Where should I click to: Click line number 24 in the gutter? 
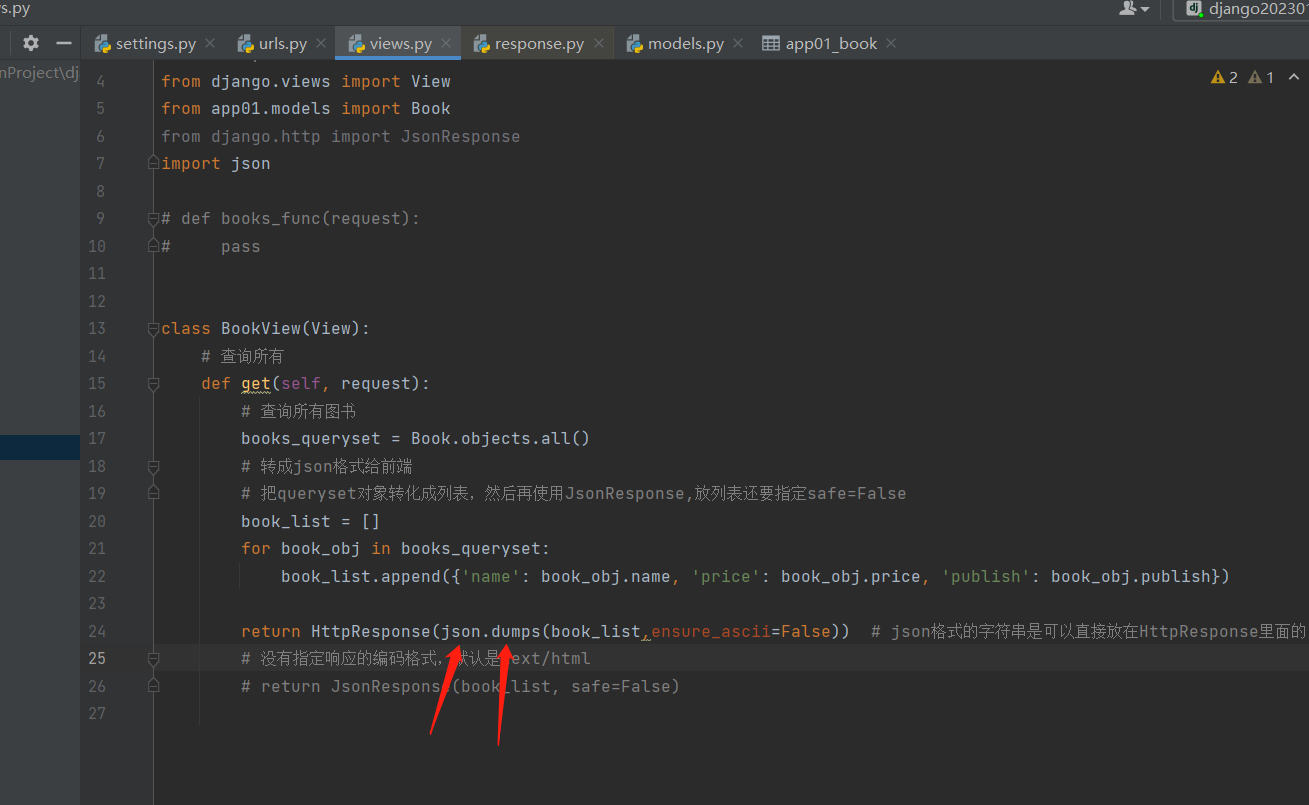coord(97,631)
